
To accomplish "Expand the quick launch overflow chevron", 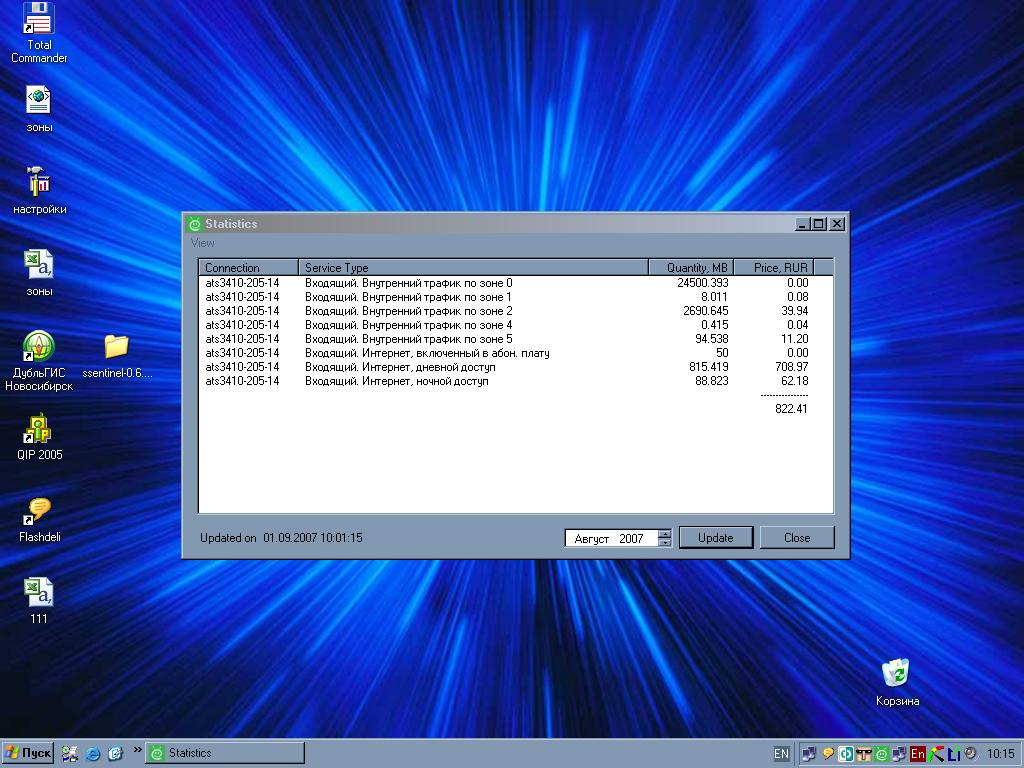I will (137, 750).
